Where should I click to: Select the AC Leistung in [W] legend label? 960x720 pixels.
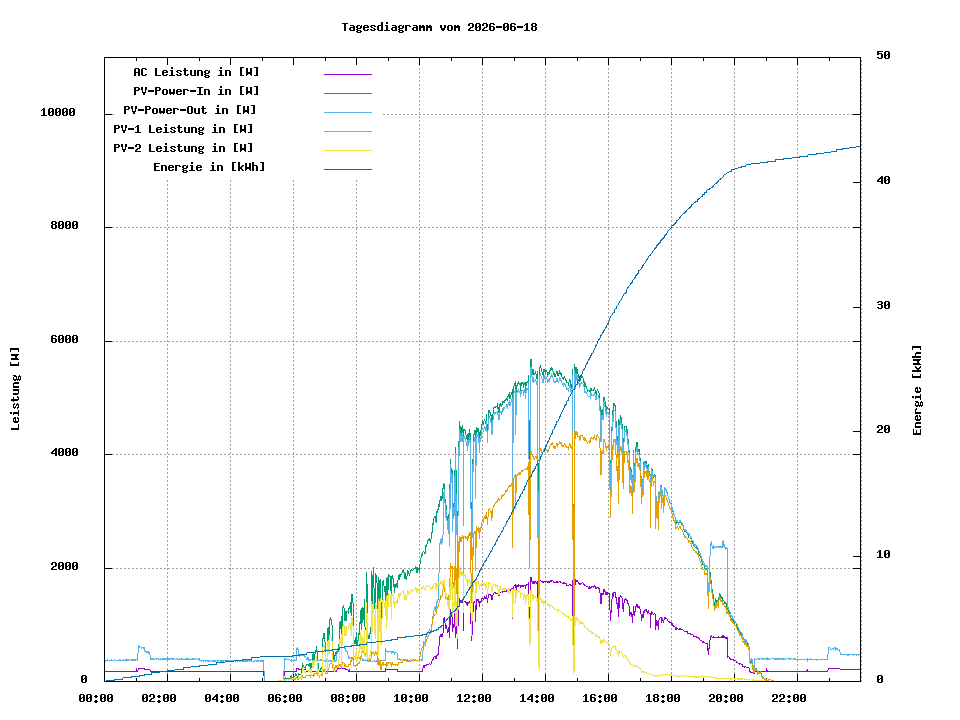click(196, 72)
